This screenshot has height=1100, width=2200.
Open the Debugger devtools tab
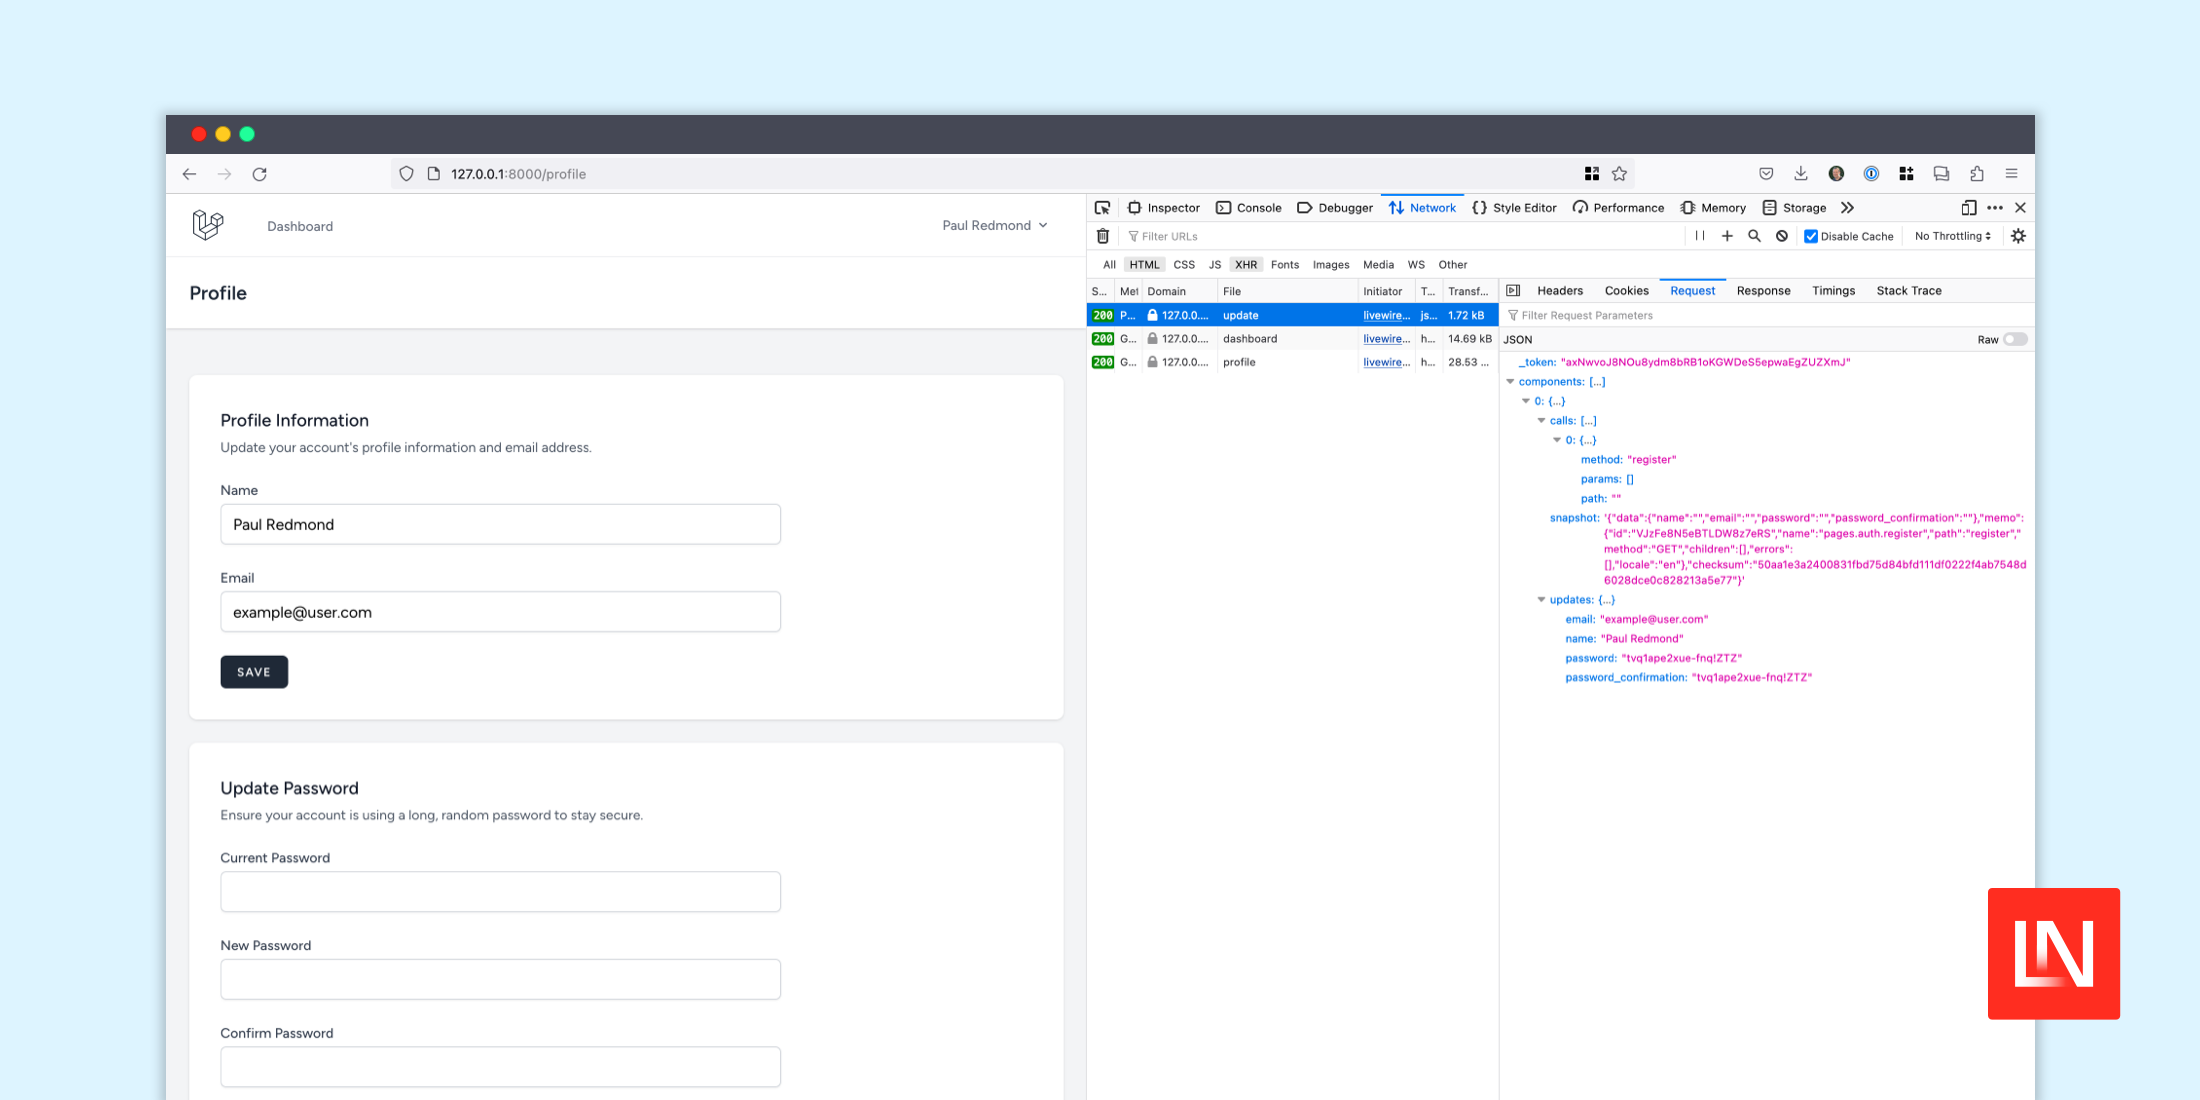[x=1335, y=208]
